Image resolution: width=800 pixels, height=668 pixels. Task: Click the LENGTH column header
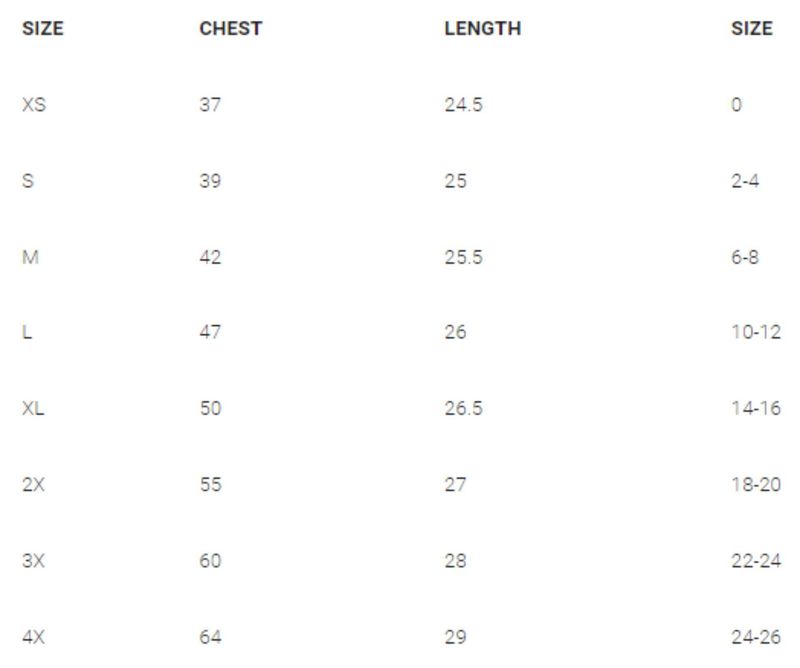coord(482,29)
